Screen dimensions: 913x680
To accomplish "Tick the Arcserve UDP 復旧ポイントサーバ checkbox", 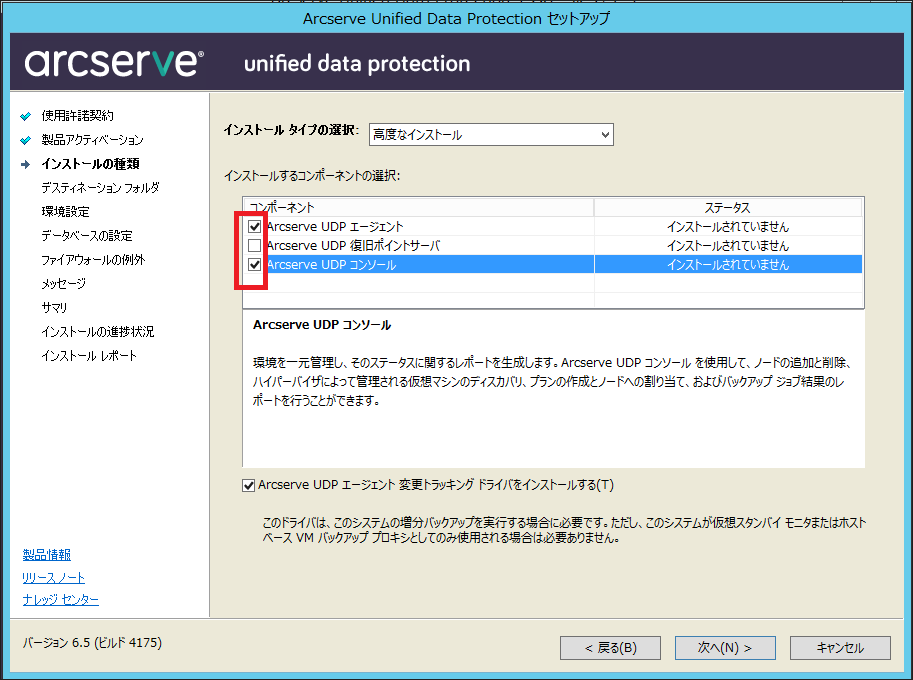I will pyautogui.click(x=254, y=245).
